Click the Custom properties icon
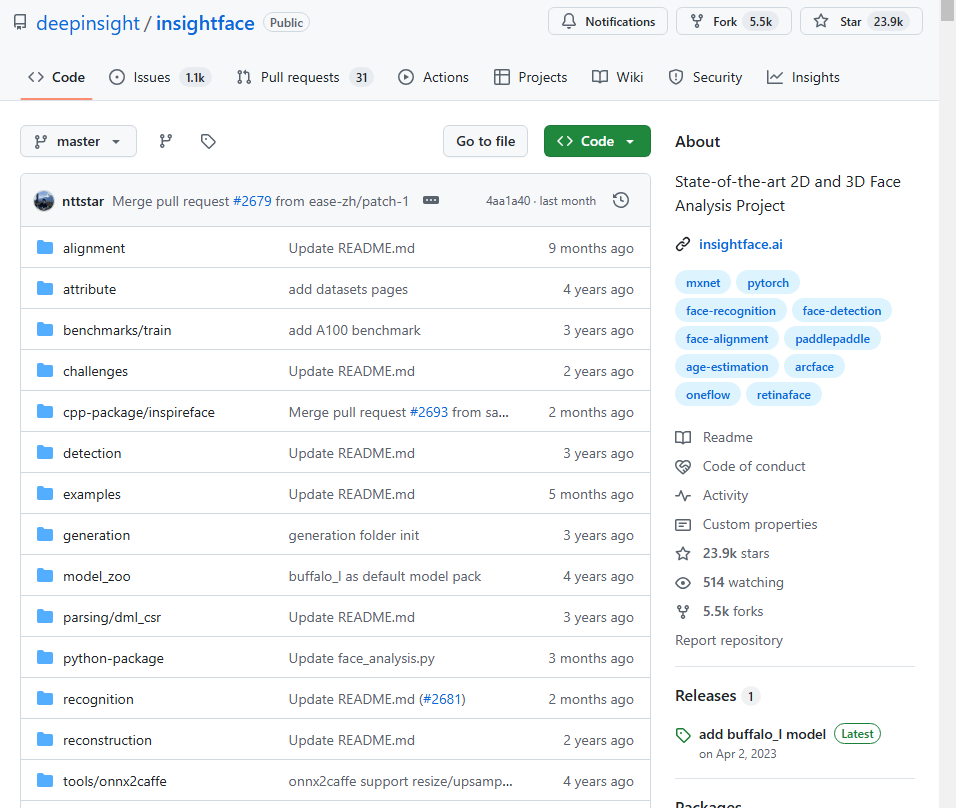The width and height of the screenshot is (956, 808). tap(683, 524)
